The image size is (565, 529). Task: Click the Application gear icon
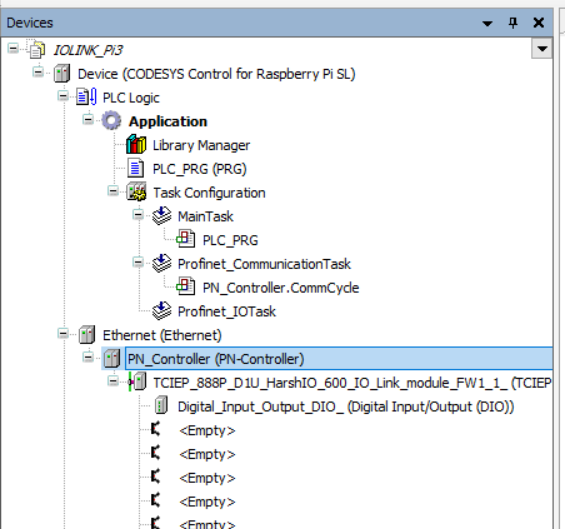pos(111,121)
